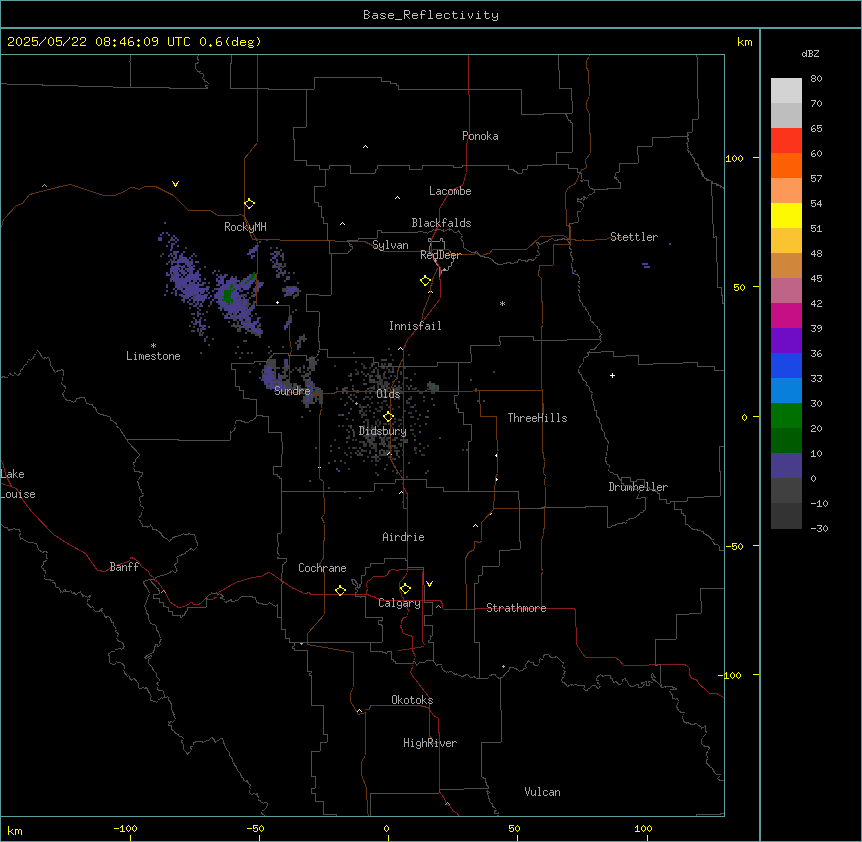Click the HighRiver label
Viewport: 862px width, 842px height.
pos(430,743)
